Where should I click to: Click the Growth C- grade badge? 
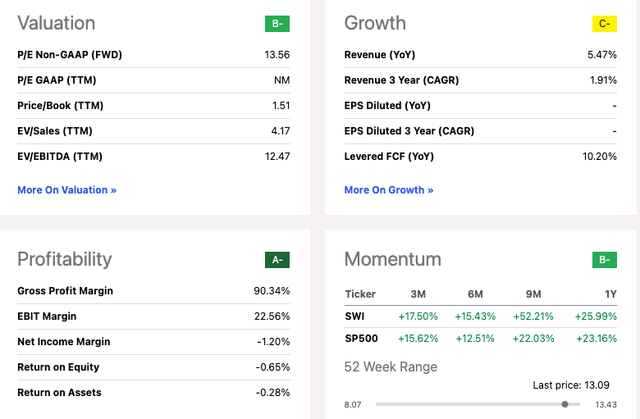[603, 23]
